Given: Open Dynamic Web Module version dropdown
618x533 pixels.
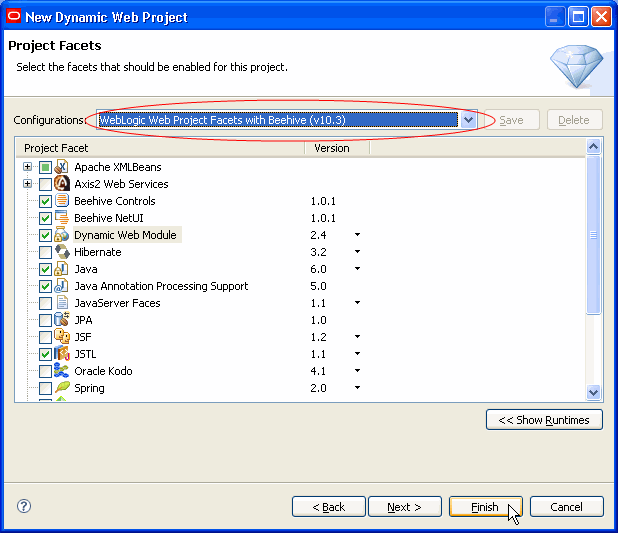Looking at the screenshot, I should point(357,235).
